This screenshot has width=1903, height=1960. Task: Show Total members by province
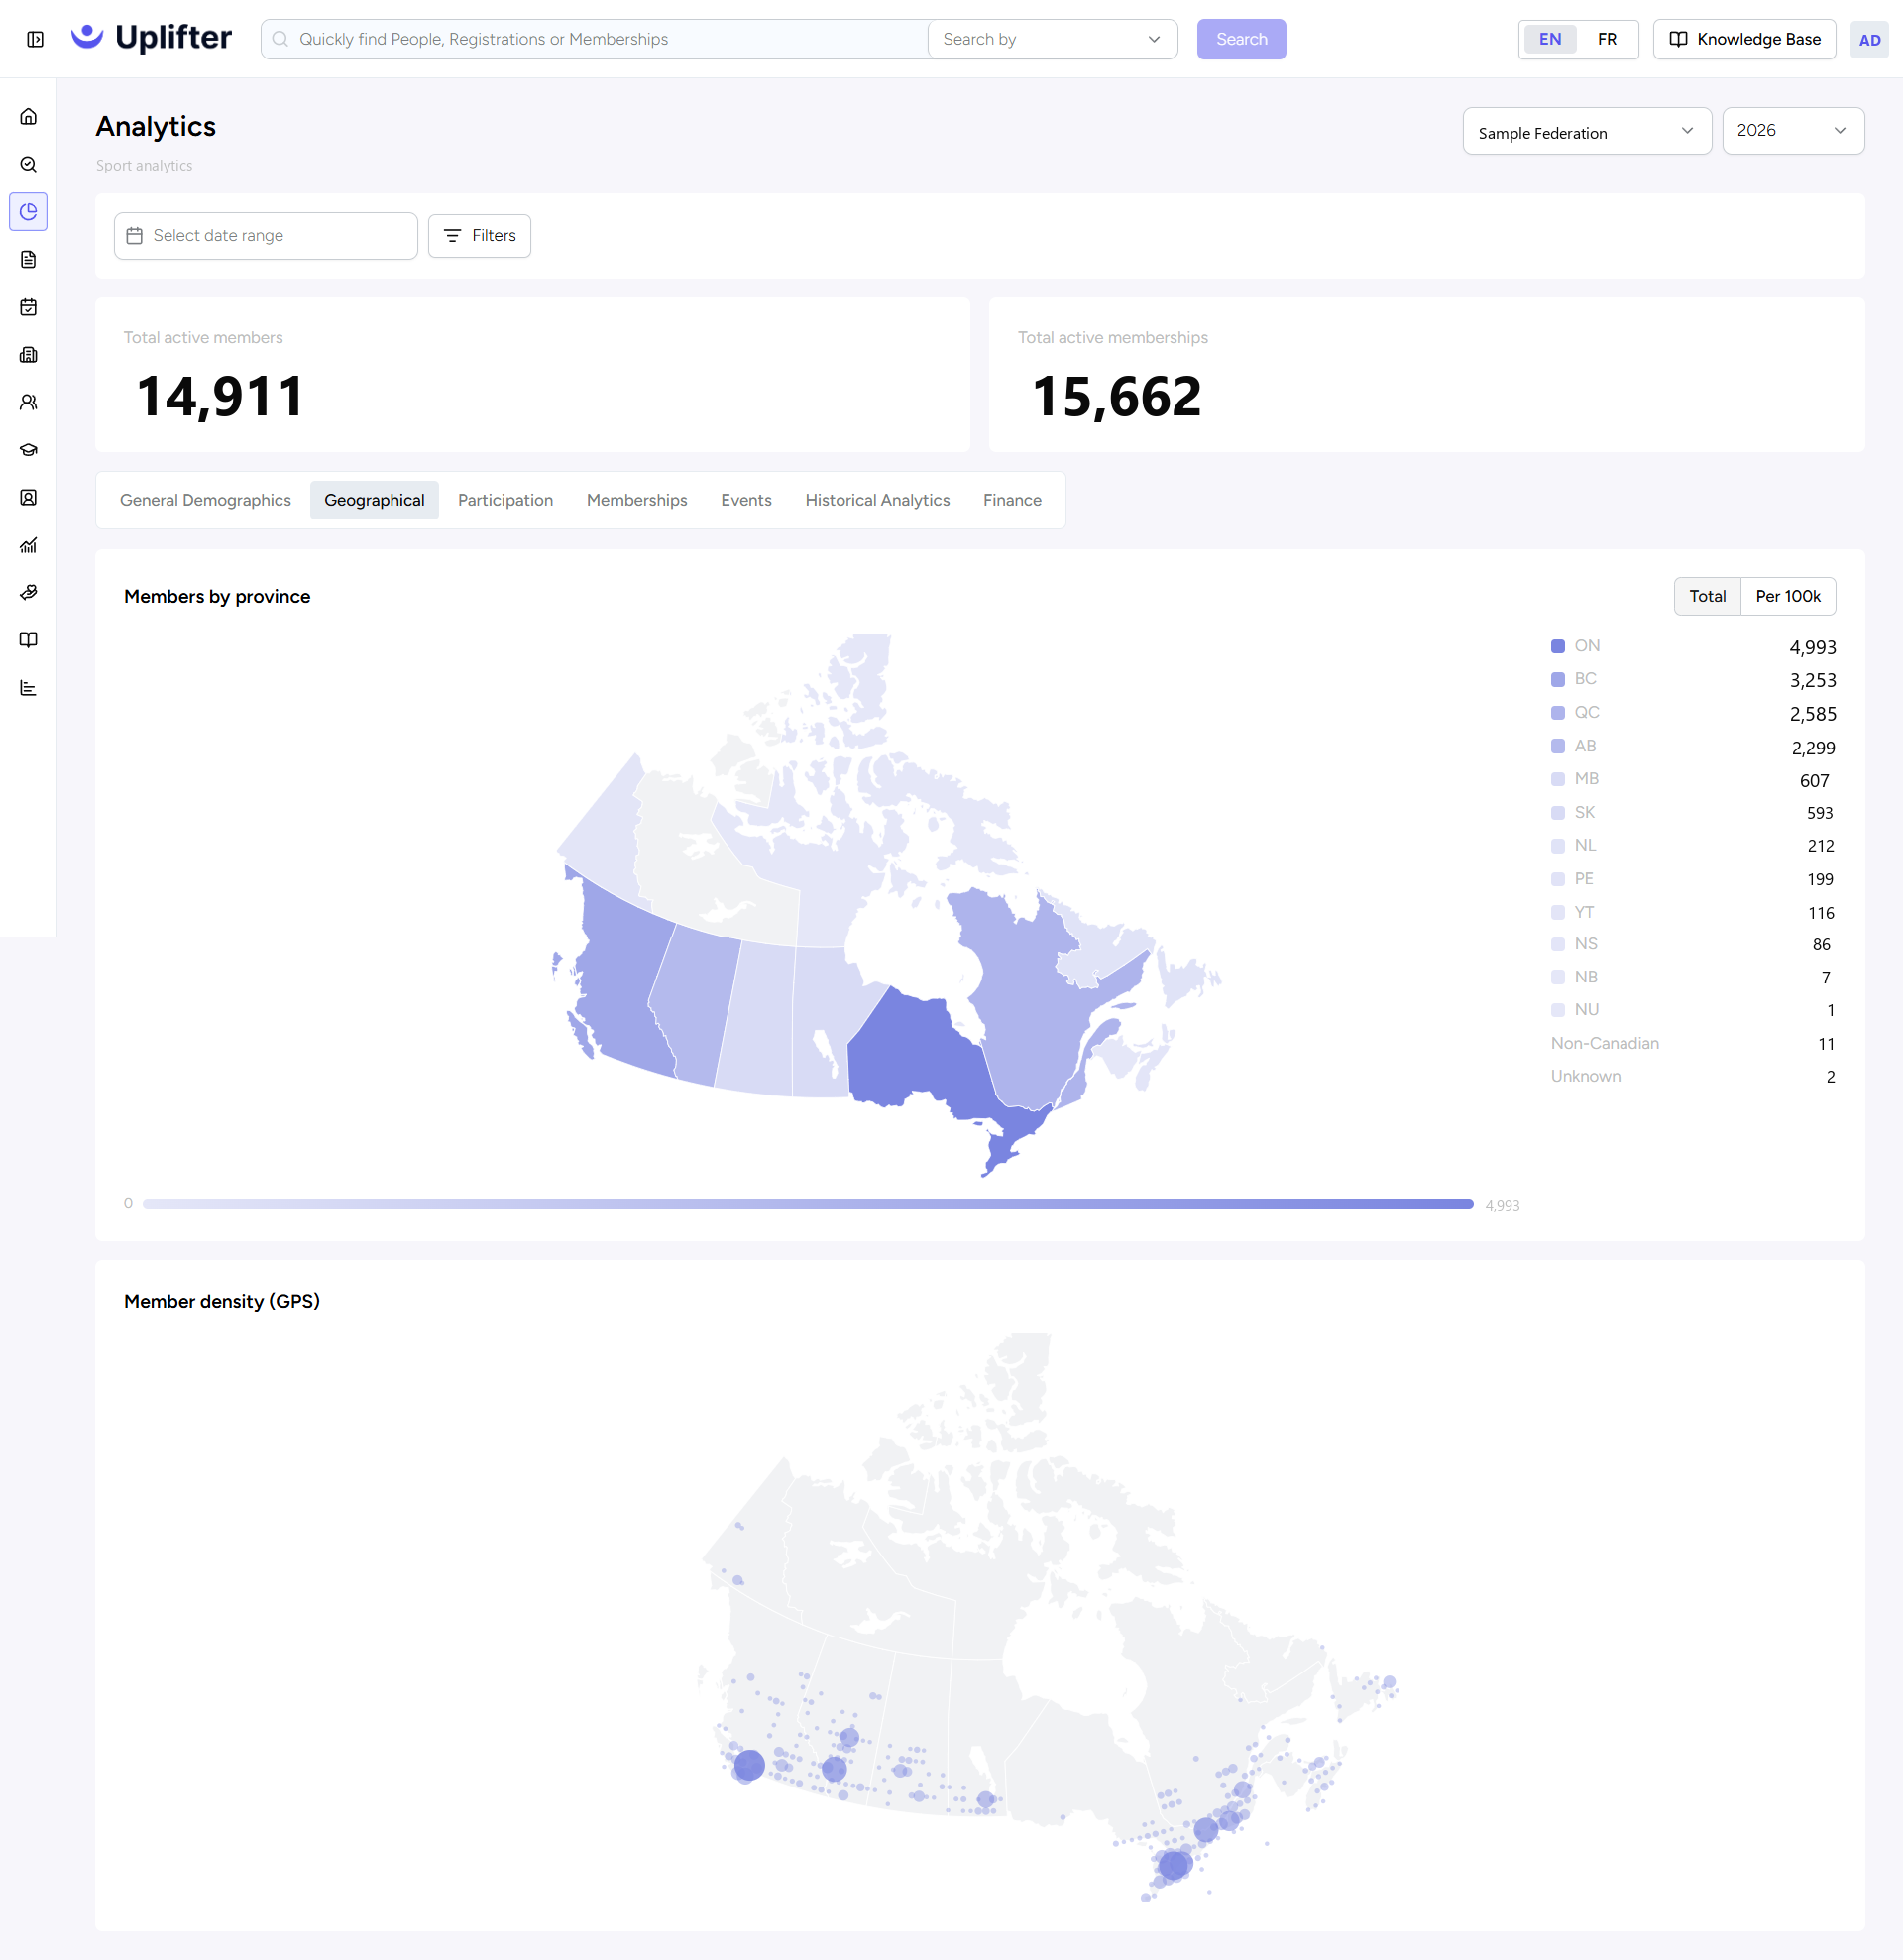tap(1707, 596)
